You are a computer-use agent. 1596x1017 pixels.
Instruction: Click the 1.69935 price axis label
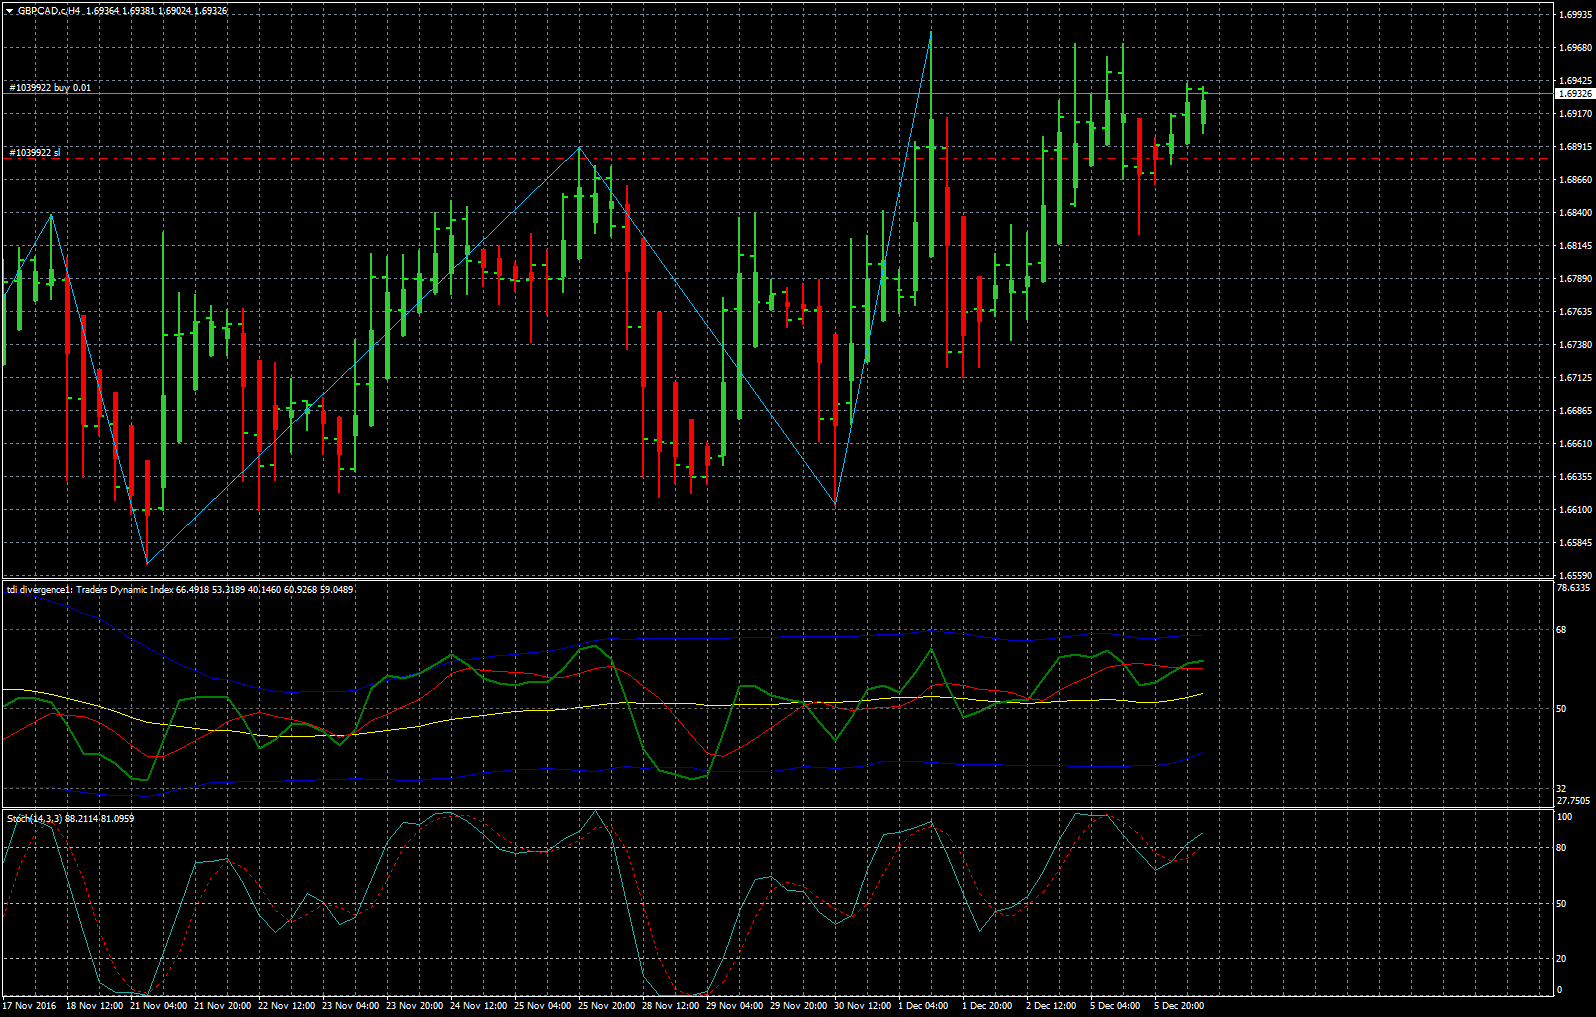pos(1575,16)
